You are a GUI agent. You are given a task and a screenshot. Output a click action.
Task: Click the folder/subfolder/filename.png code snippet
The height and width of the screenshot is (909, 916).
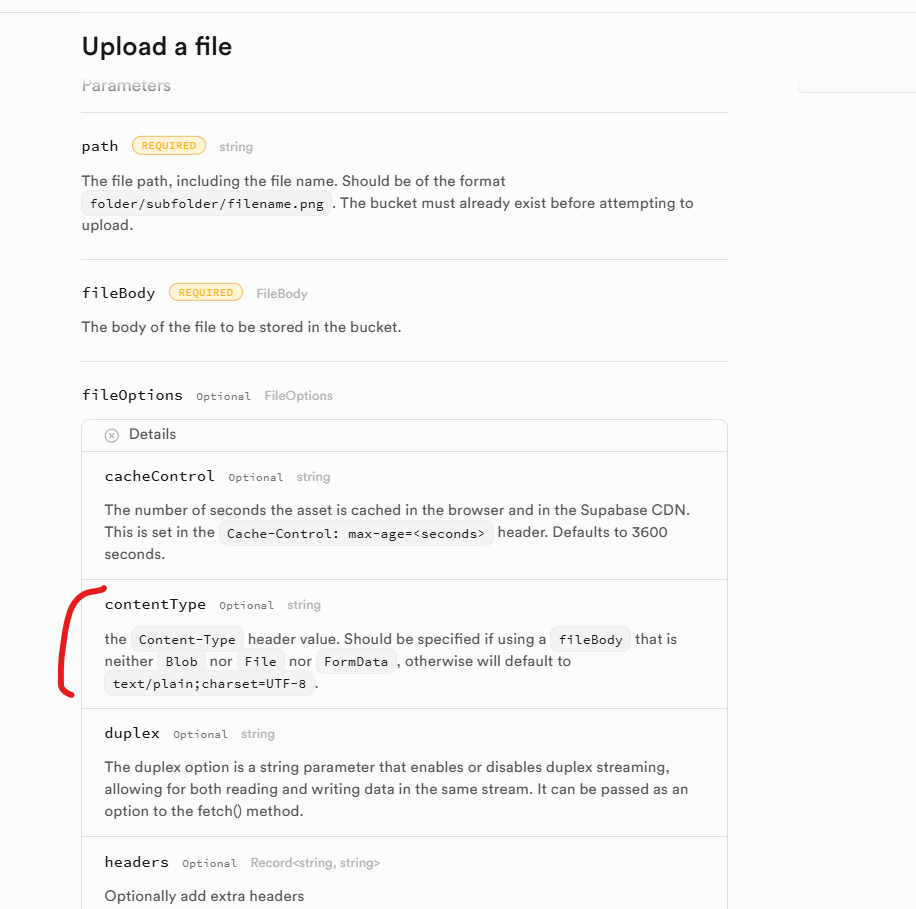[x=206, y=204]
